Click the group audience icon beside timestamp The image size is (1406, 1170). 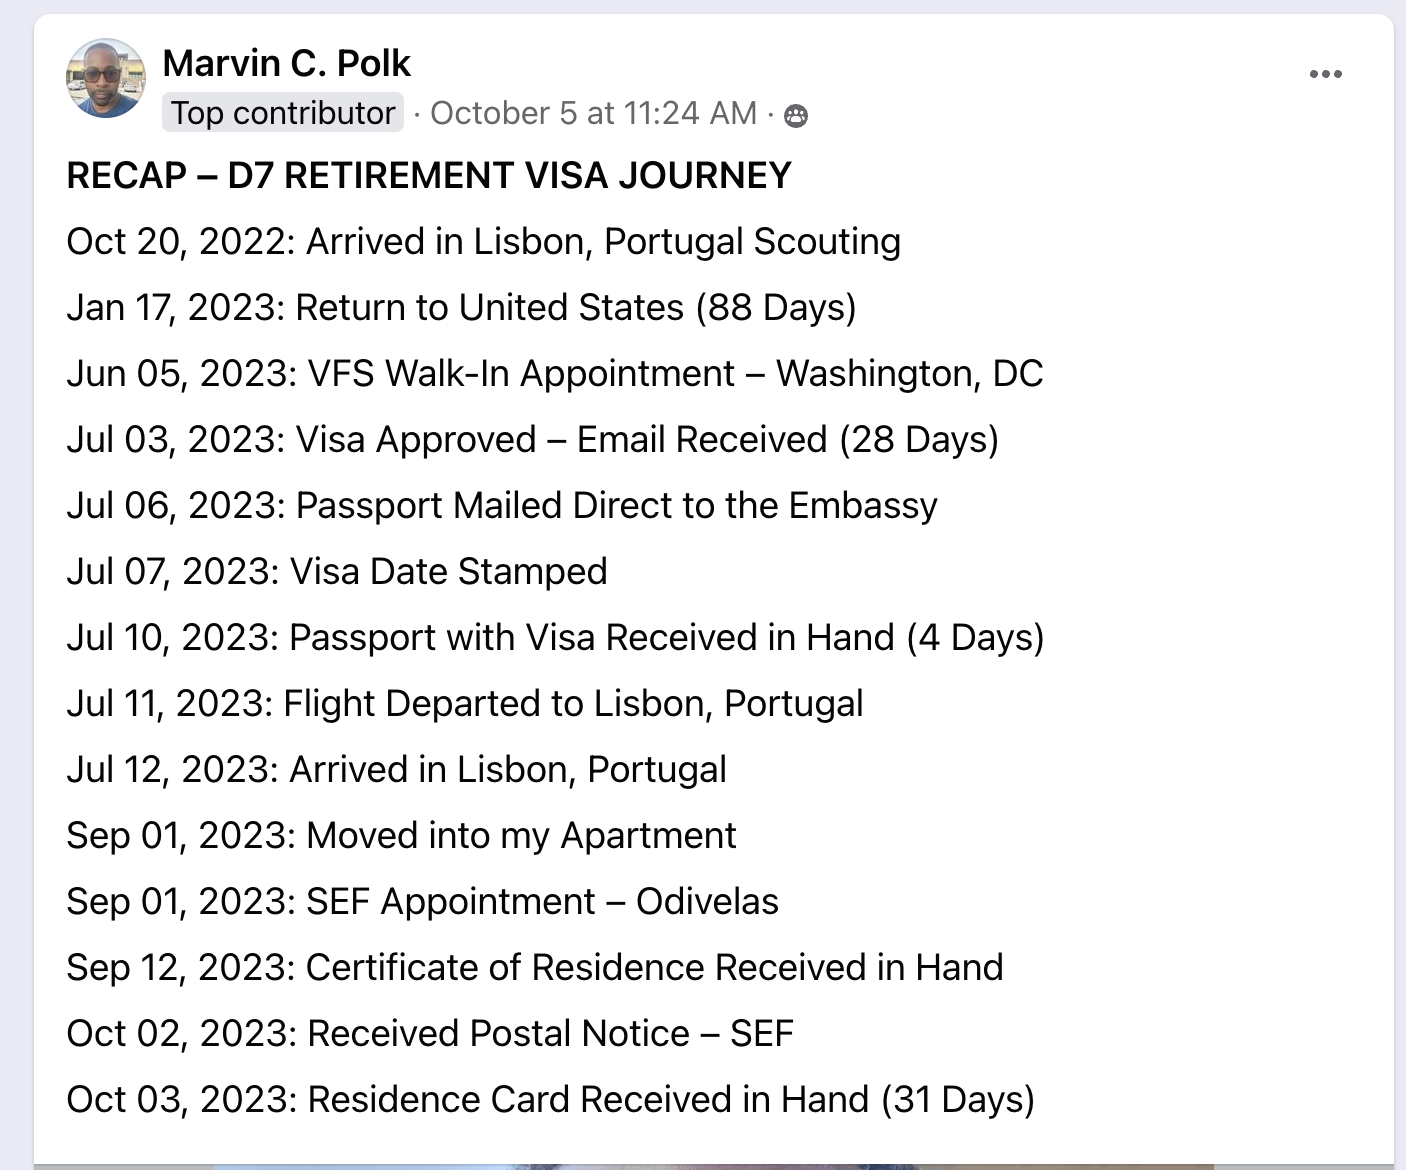click(x=796, y=116)
